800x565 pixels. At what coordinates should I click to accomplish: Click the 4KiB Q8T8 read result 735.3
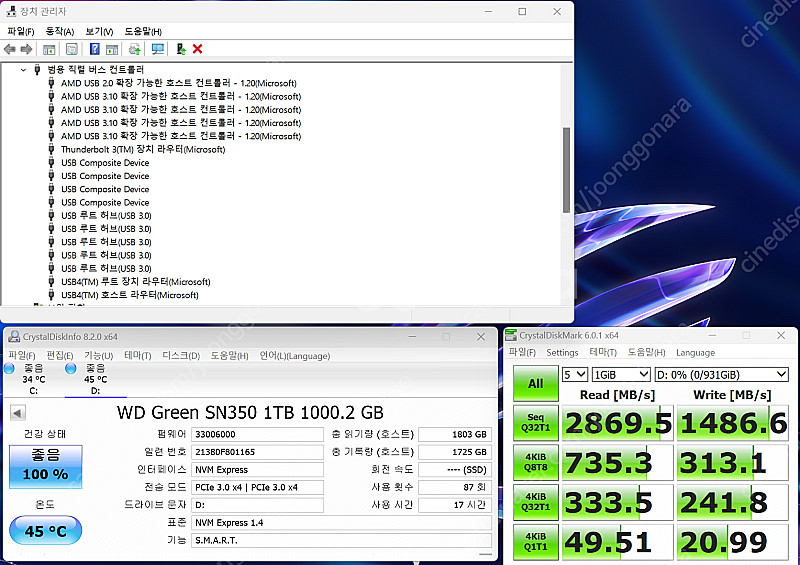[x=617, y=462]
